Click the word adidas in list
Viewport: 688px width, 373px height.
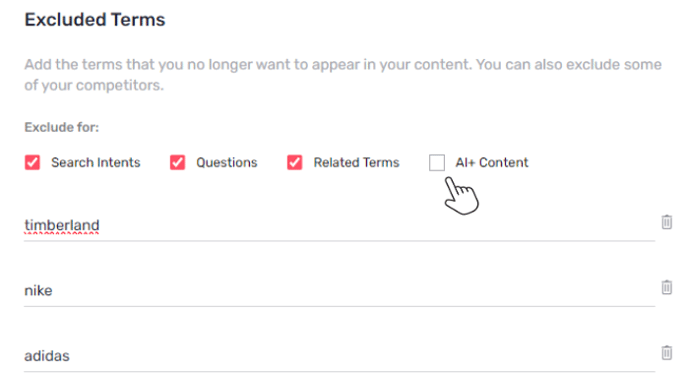coord(47,356)
